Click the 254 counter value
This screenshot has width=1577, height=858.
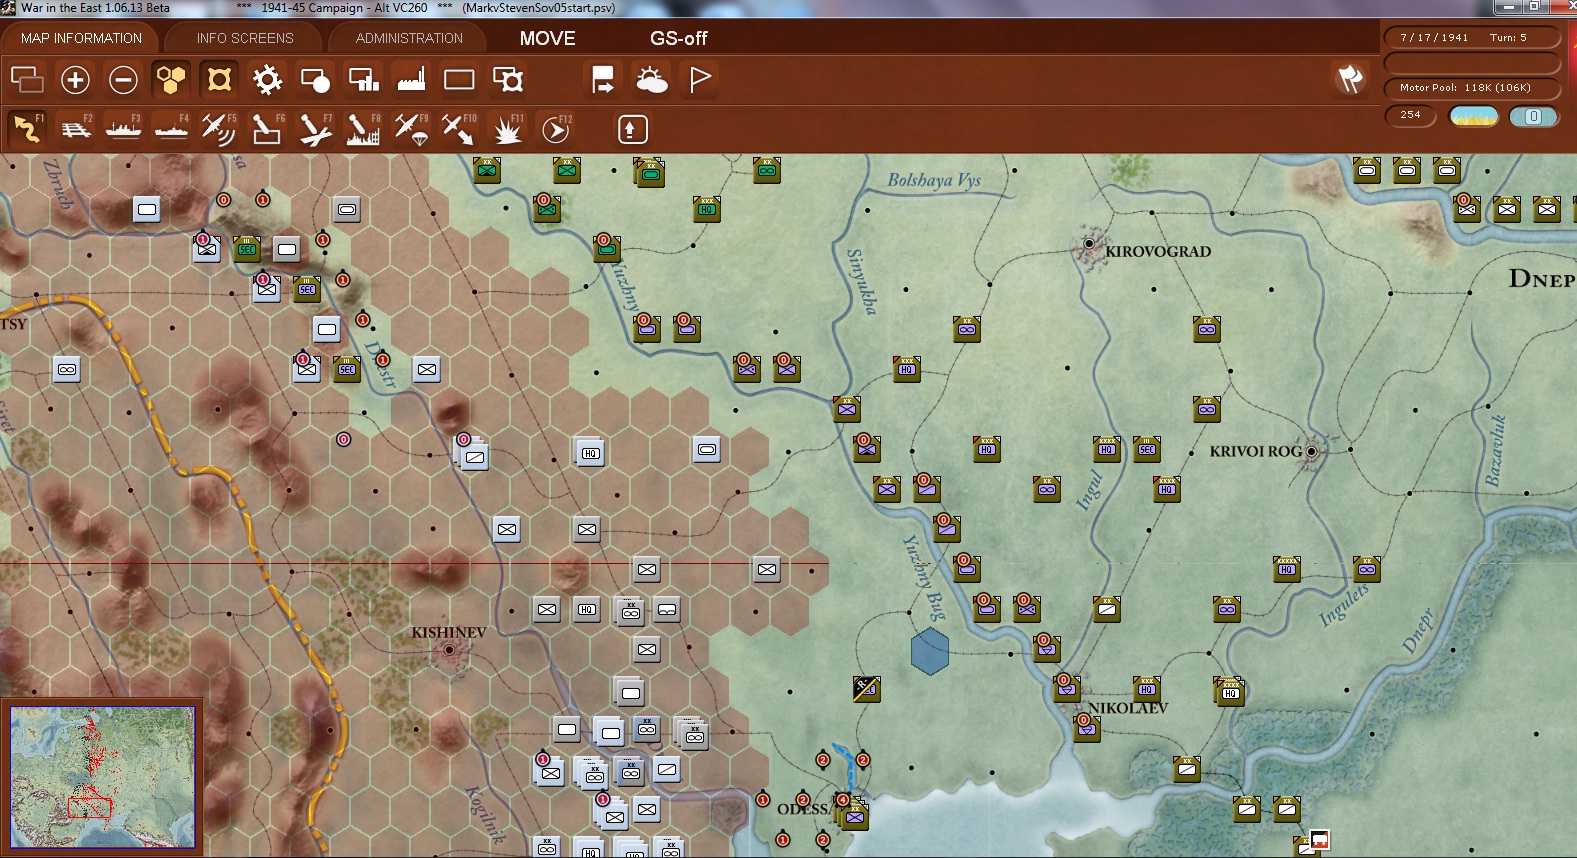pyautogui.click(x=1410, y=115)
